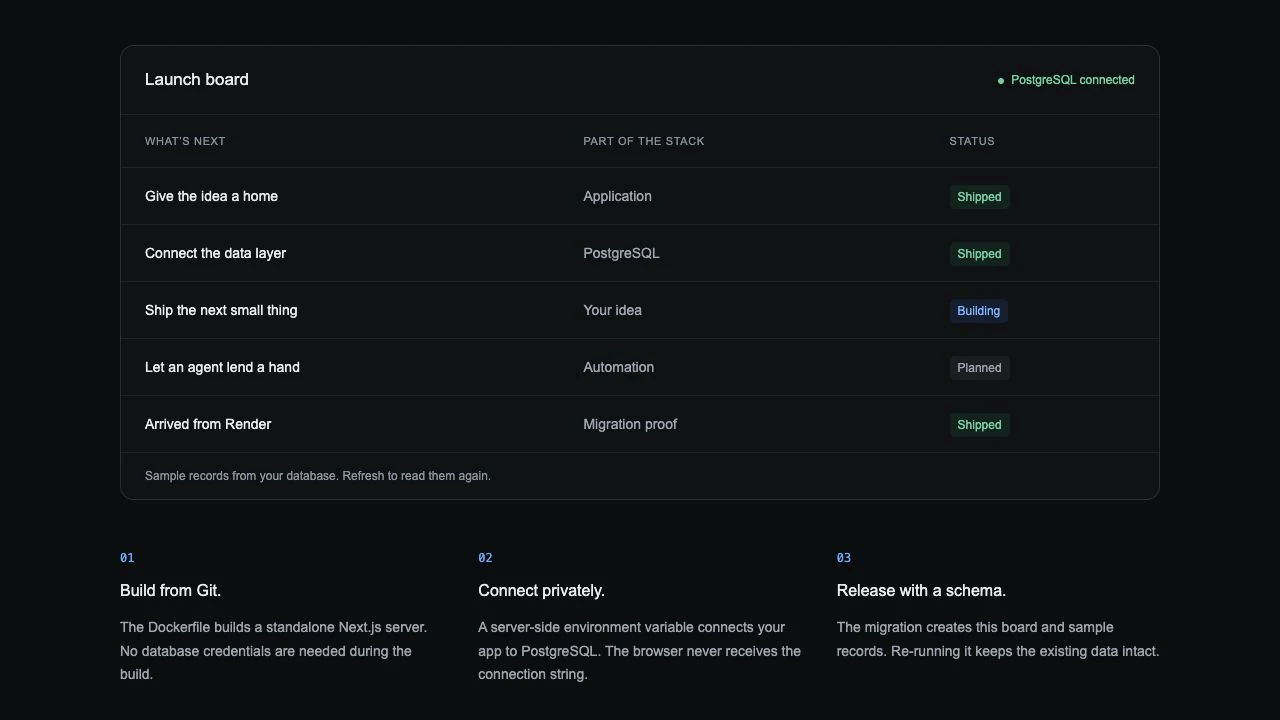This screenshot has height=720, width=1280.
Task: Click the '03' step number
Action: tap(844, 558)
